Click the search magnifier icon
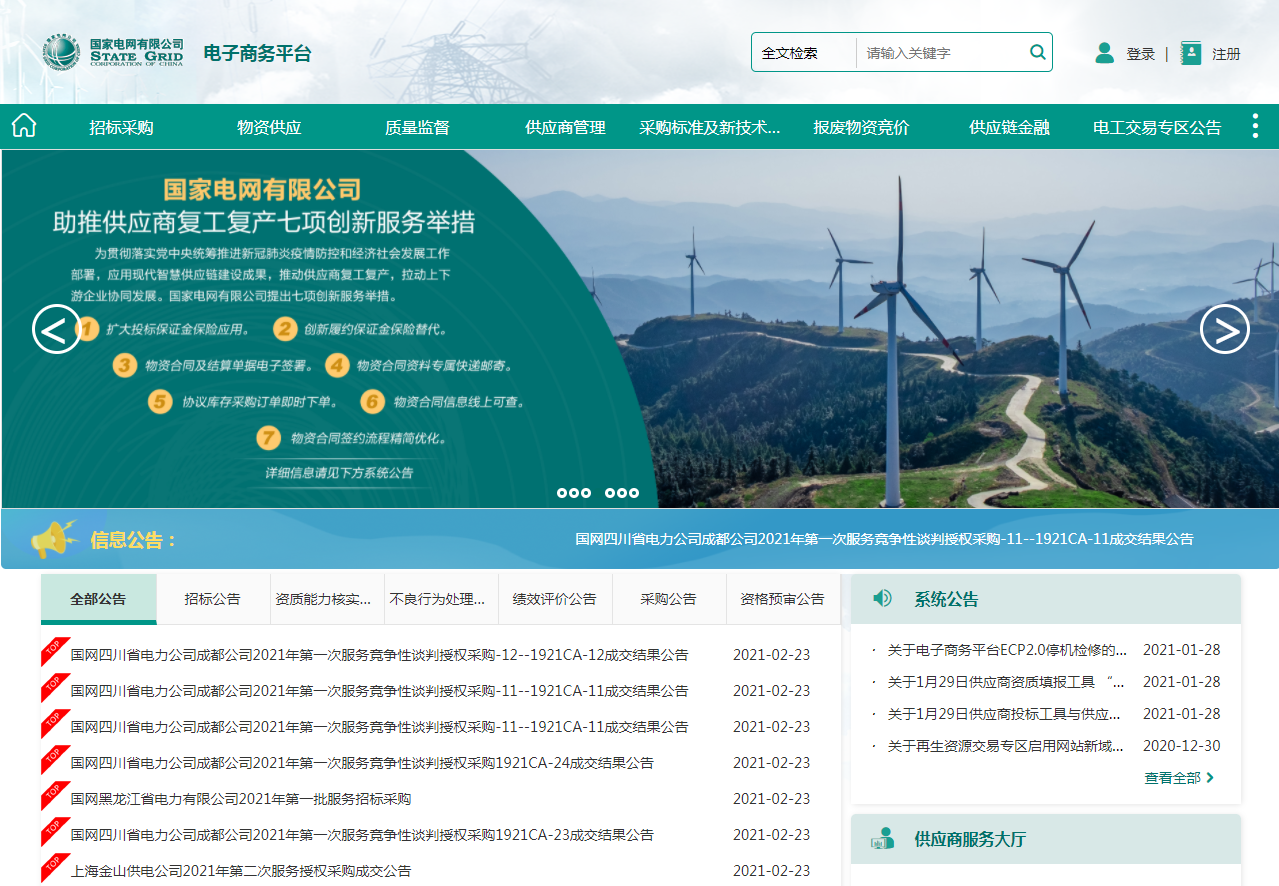This screenshot has width=1279, height=886. pyautogui.click(x=1038, y=52)
